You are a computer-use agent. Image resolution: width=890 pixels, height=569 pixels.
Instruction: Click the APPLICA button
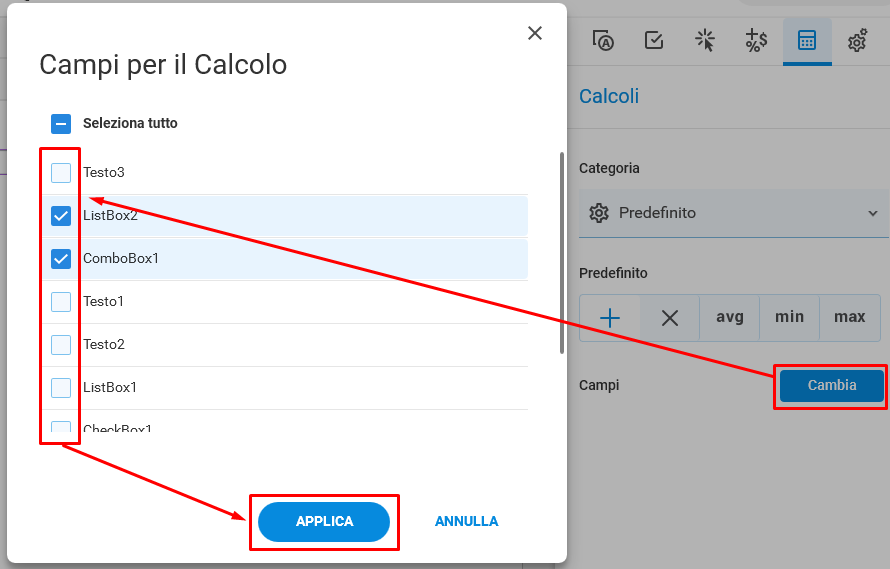pos(324,521)
